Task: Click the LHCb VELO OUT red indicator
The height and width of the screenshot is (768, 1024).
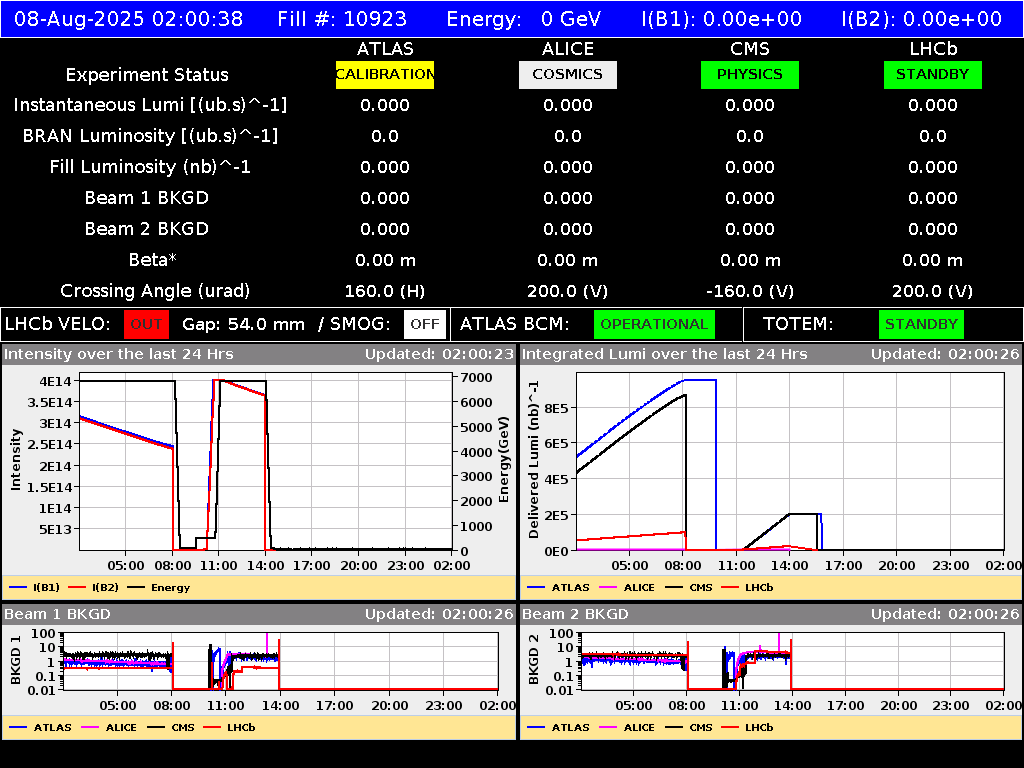Action: click(x=146, y=324)
